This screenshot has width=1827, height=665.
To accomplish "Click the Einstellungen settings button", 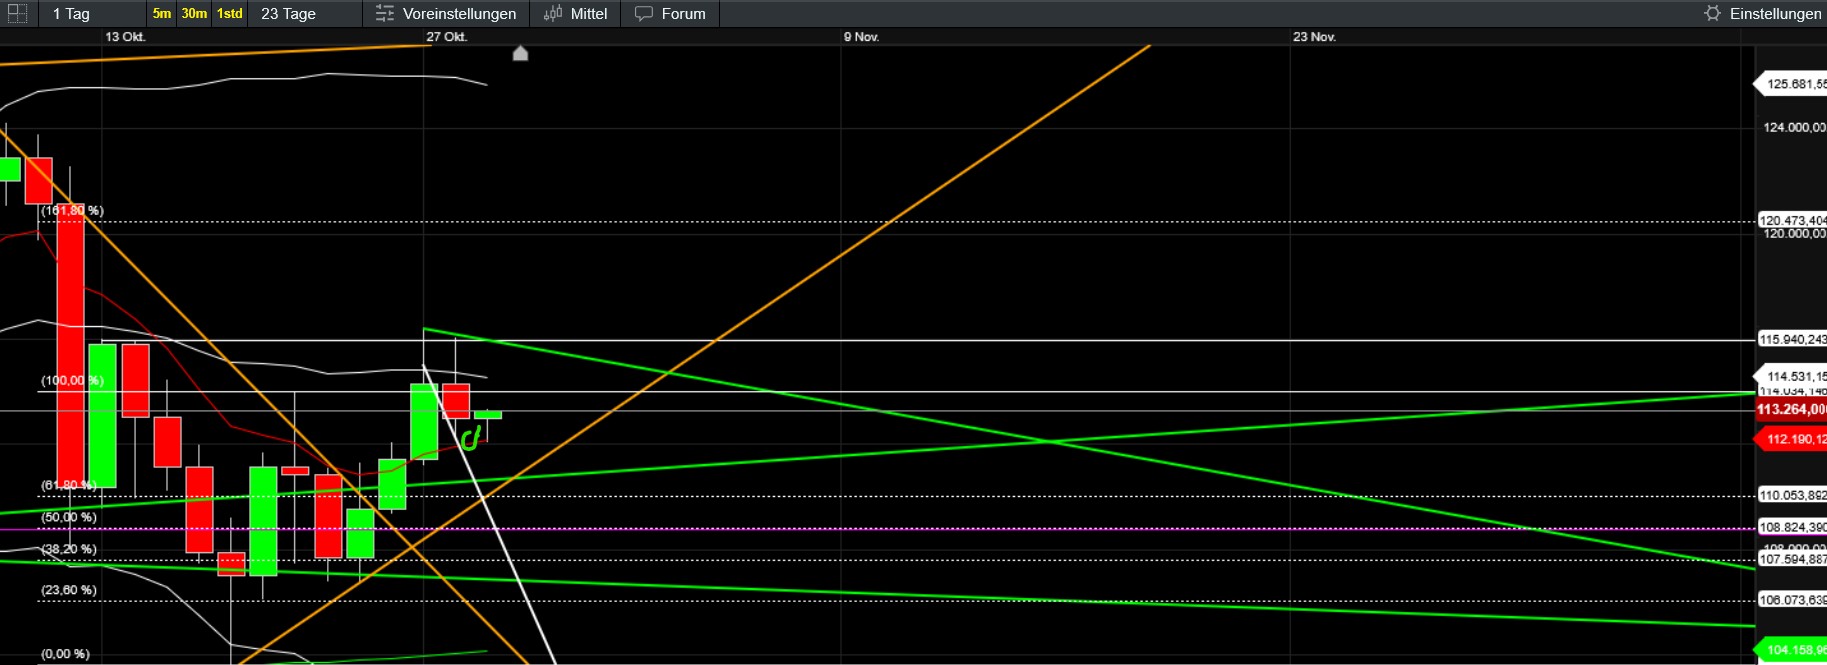I will [1775, 13].
